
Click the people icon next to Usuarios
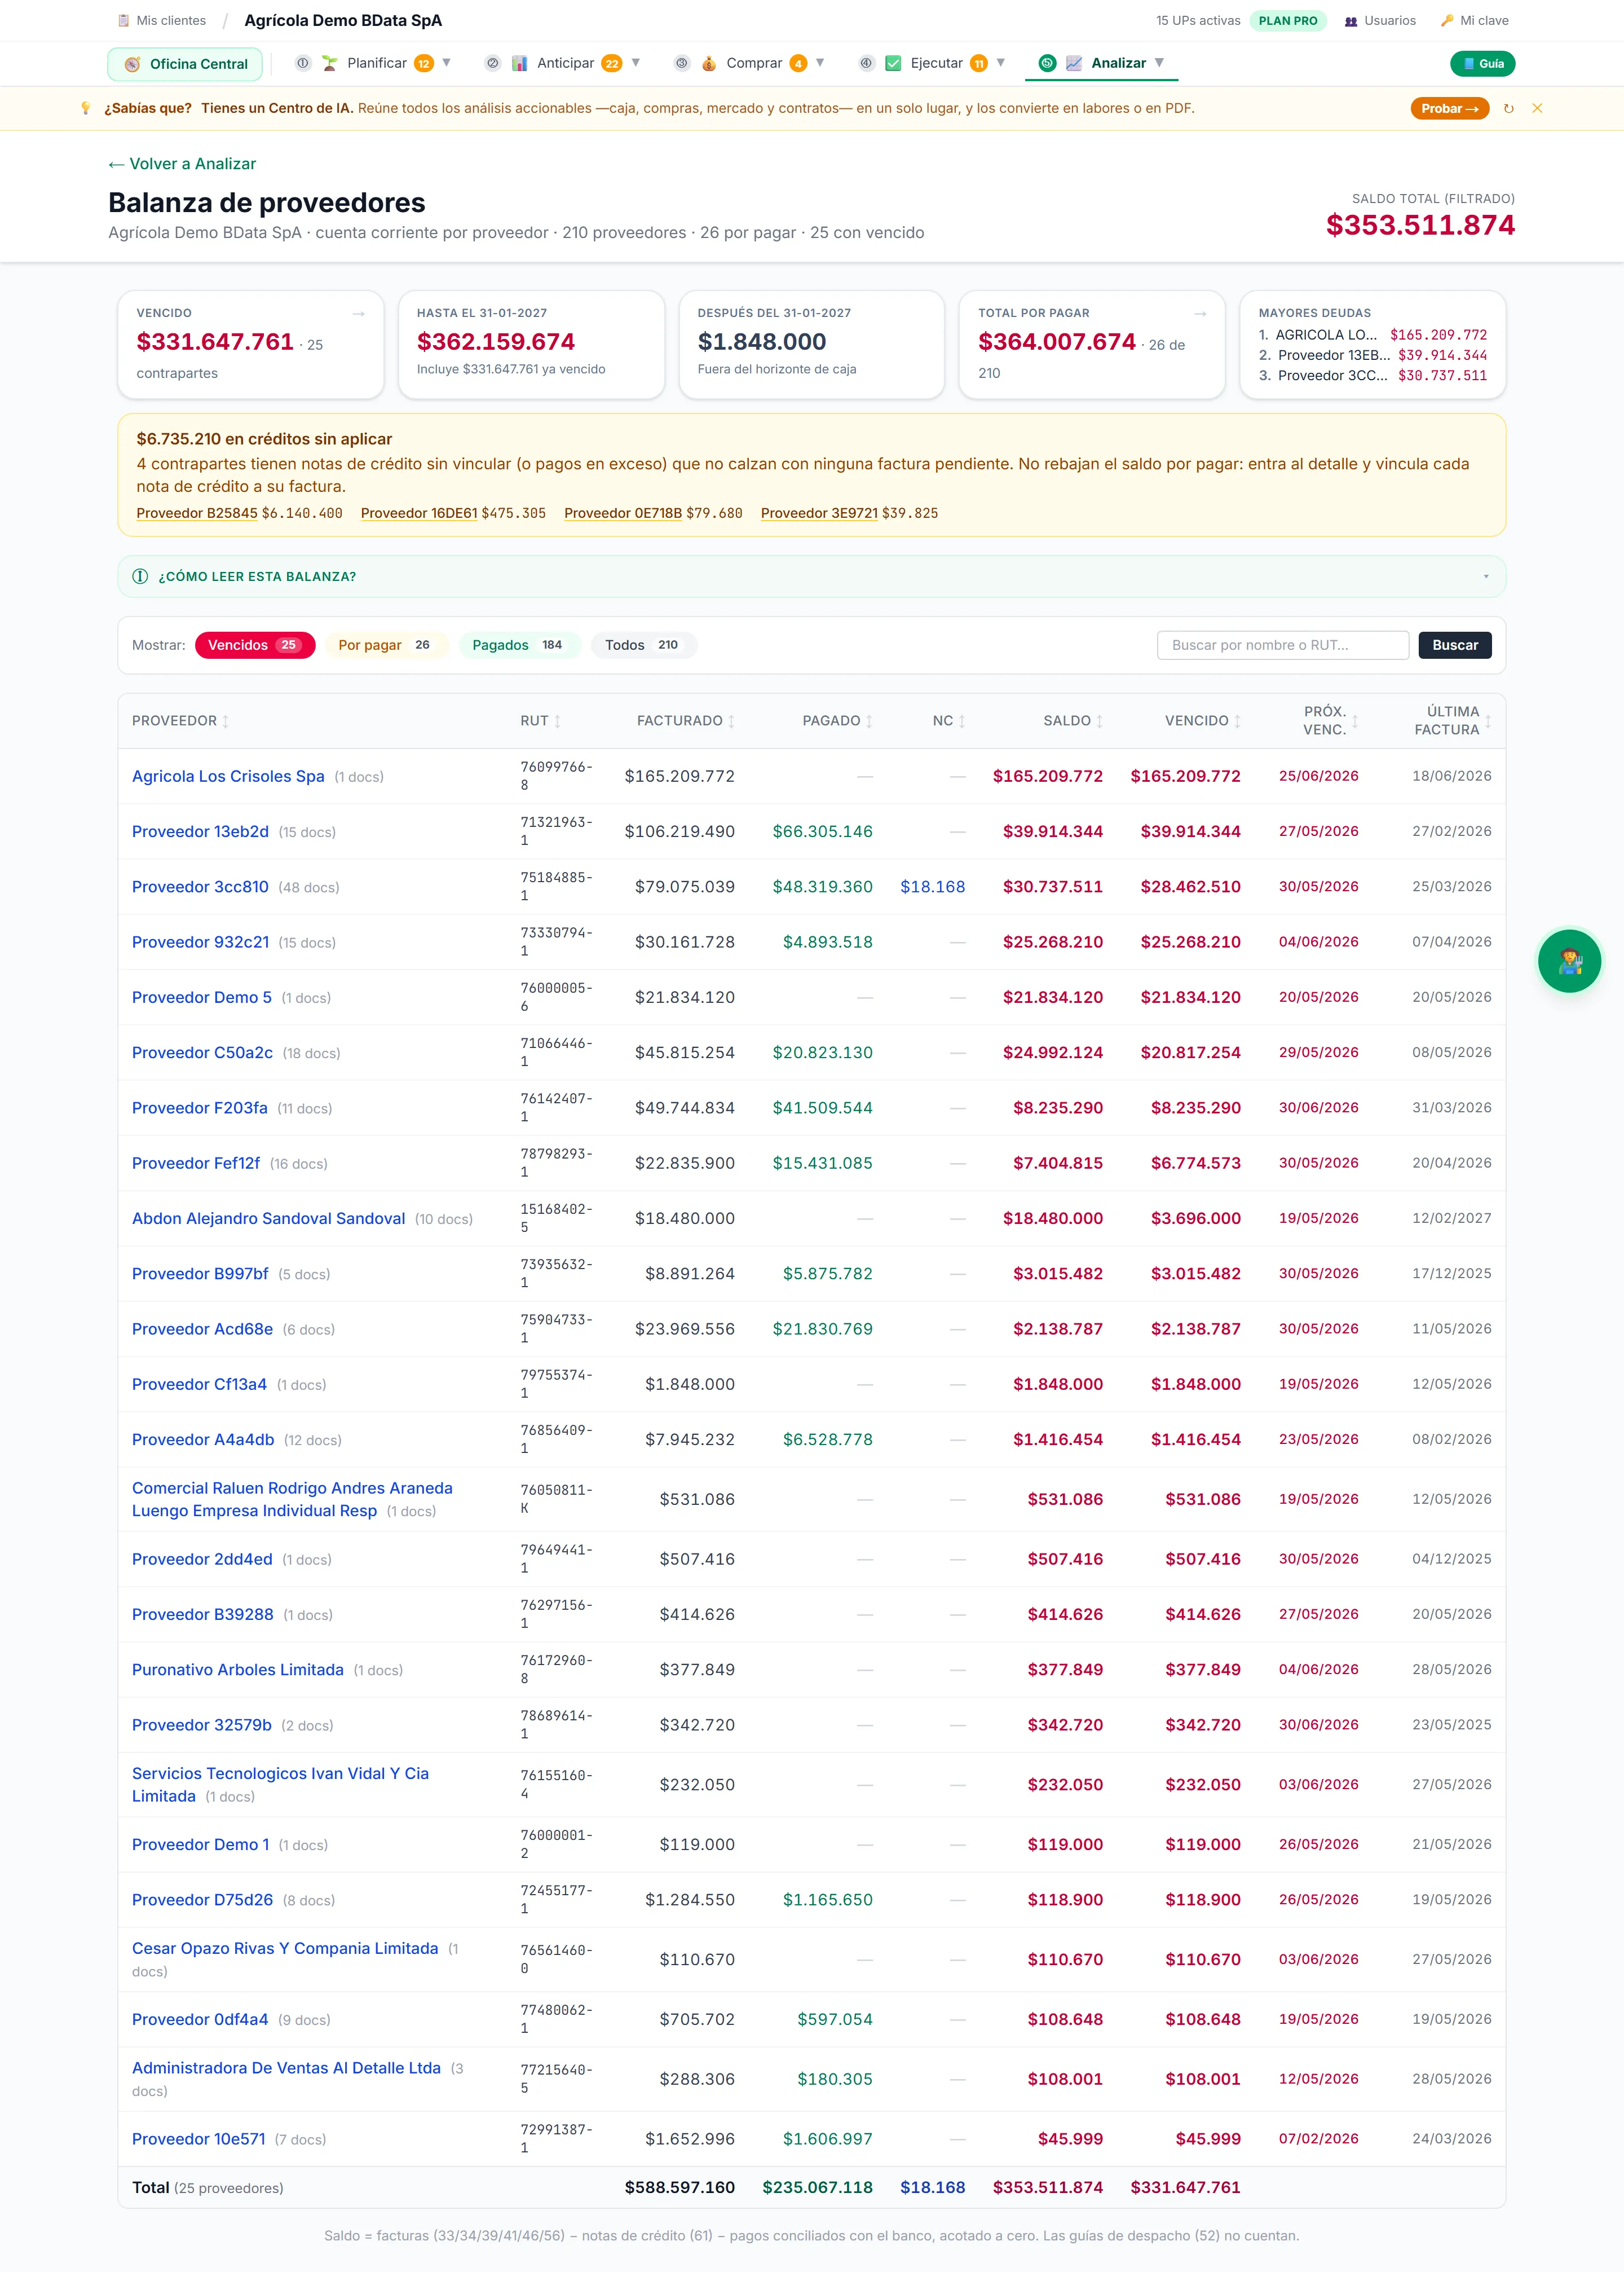(x=1351, y=21)
